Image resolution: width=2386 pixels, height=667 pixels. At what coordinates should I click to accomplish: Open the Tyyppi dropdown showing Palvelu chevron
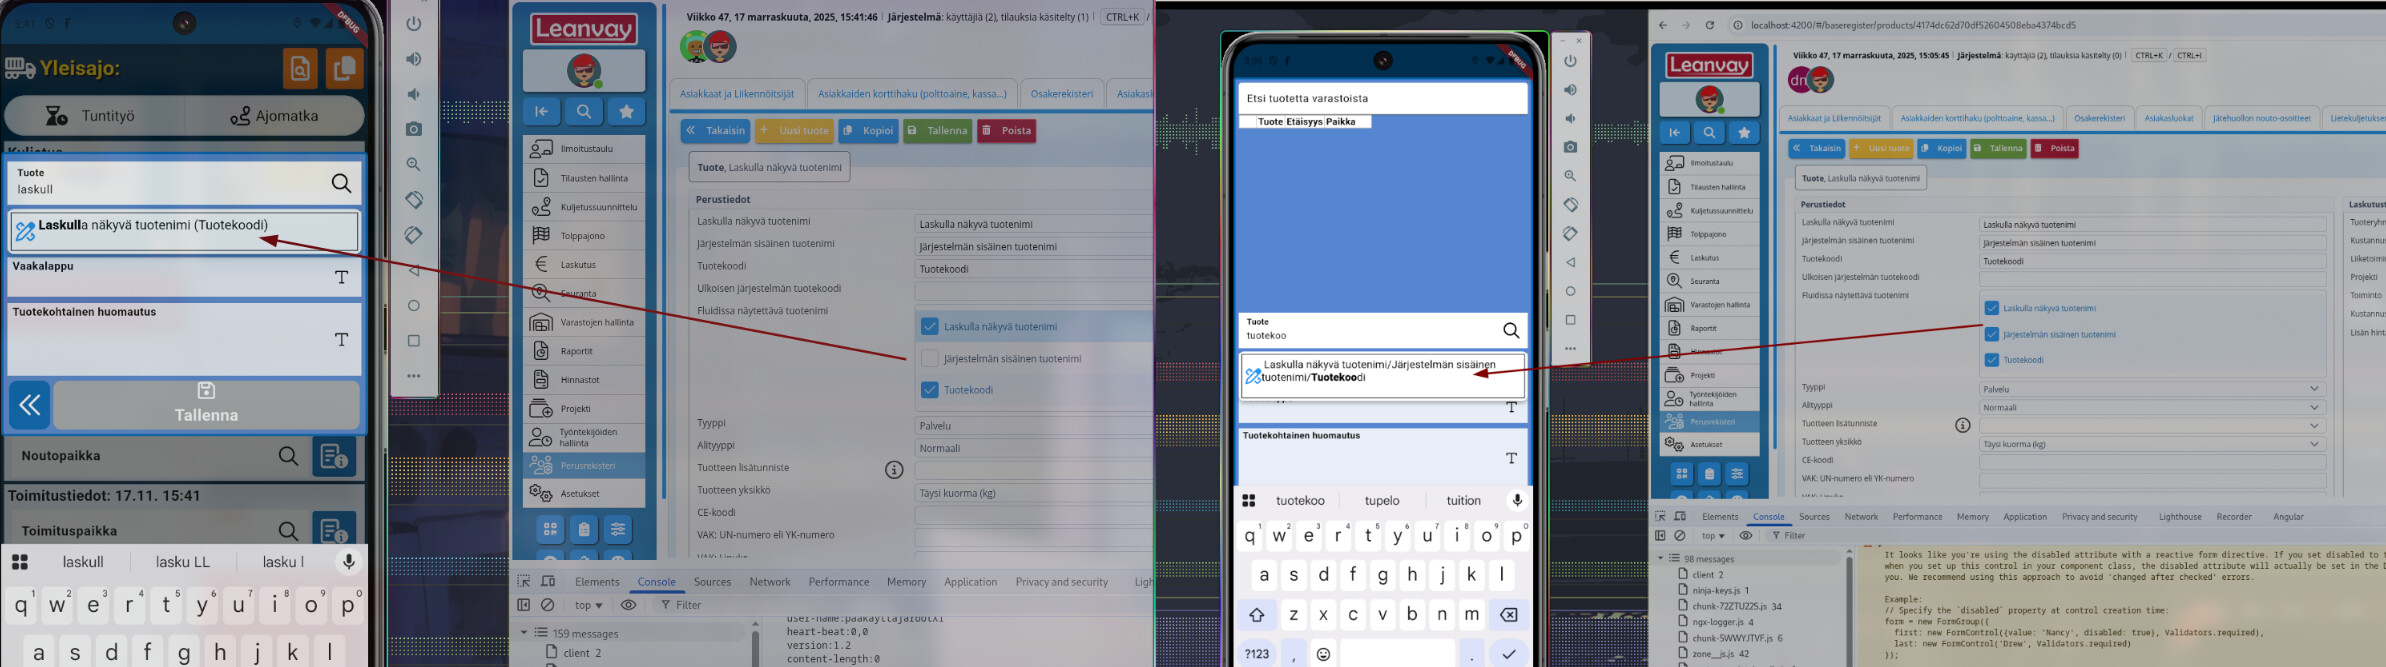click(2313, 389)
